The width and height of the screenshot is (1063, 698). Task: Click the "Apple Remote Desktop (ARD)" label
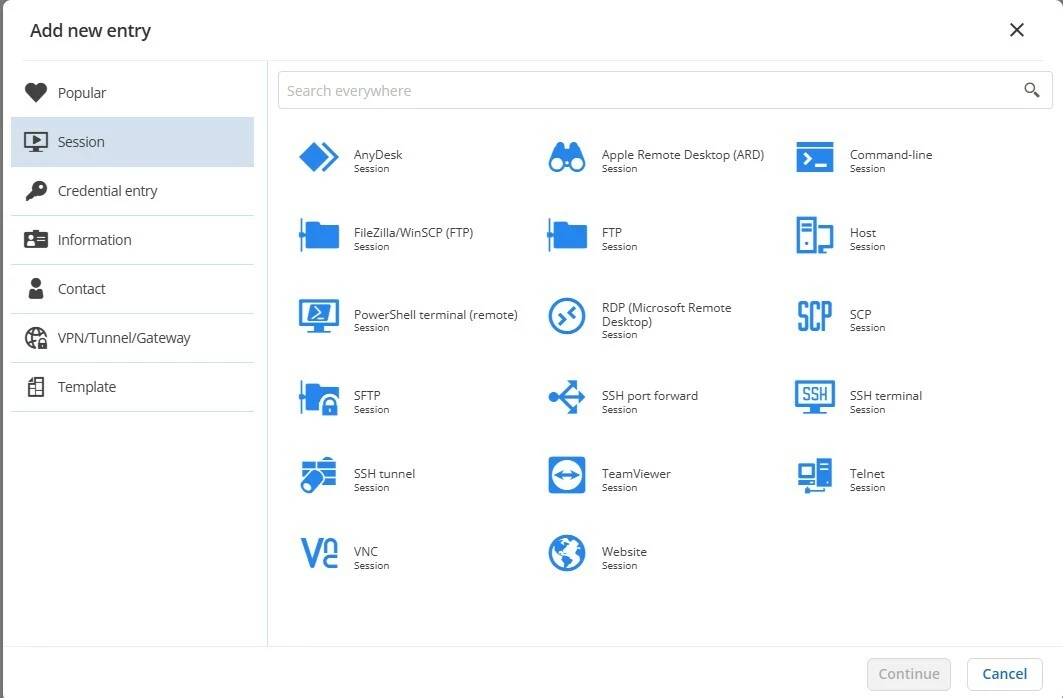[x=683, y=155]
